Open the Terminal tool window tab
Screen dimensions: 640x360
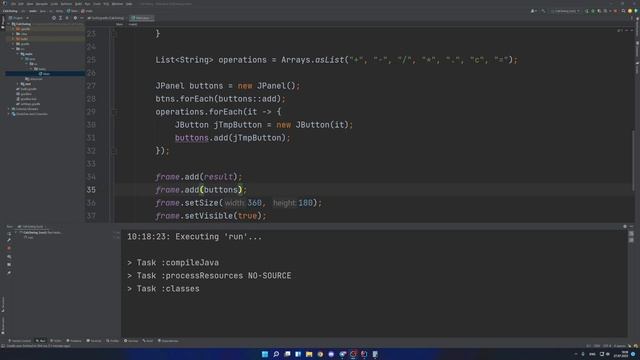point(93,341)
